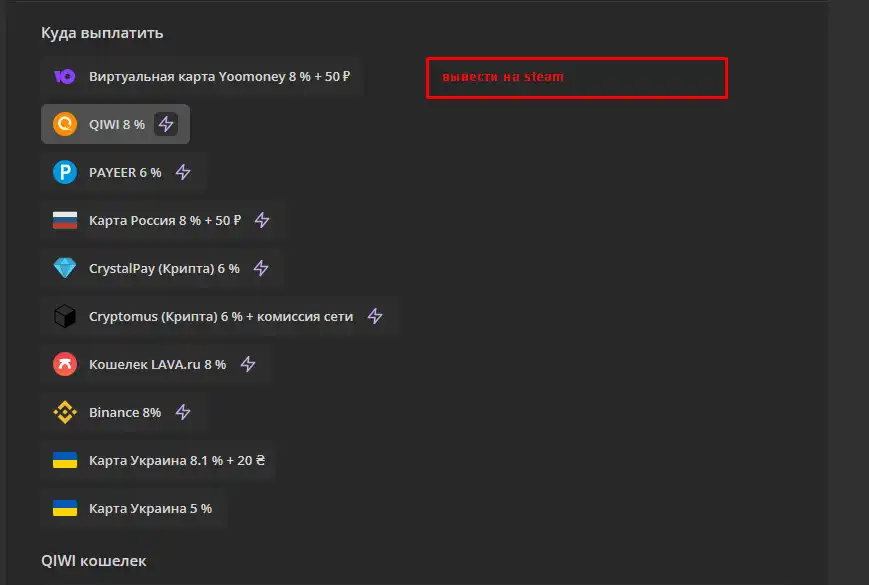Click lightning bolt icon next to PAYEER 6 %
Screen dimensions: 869x585
[183, 172]
